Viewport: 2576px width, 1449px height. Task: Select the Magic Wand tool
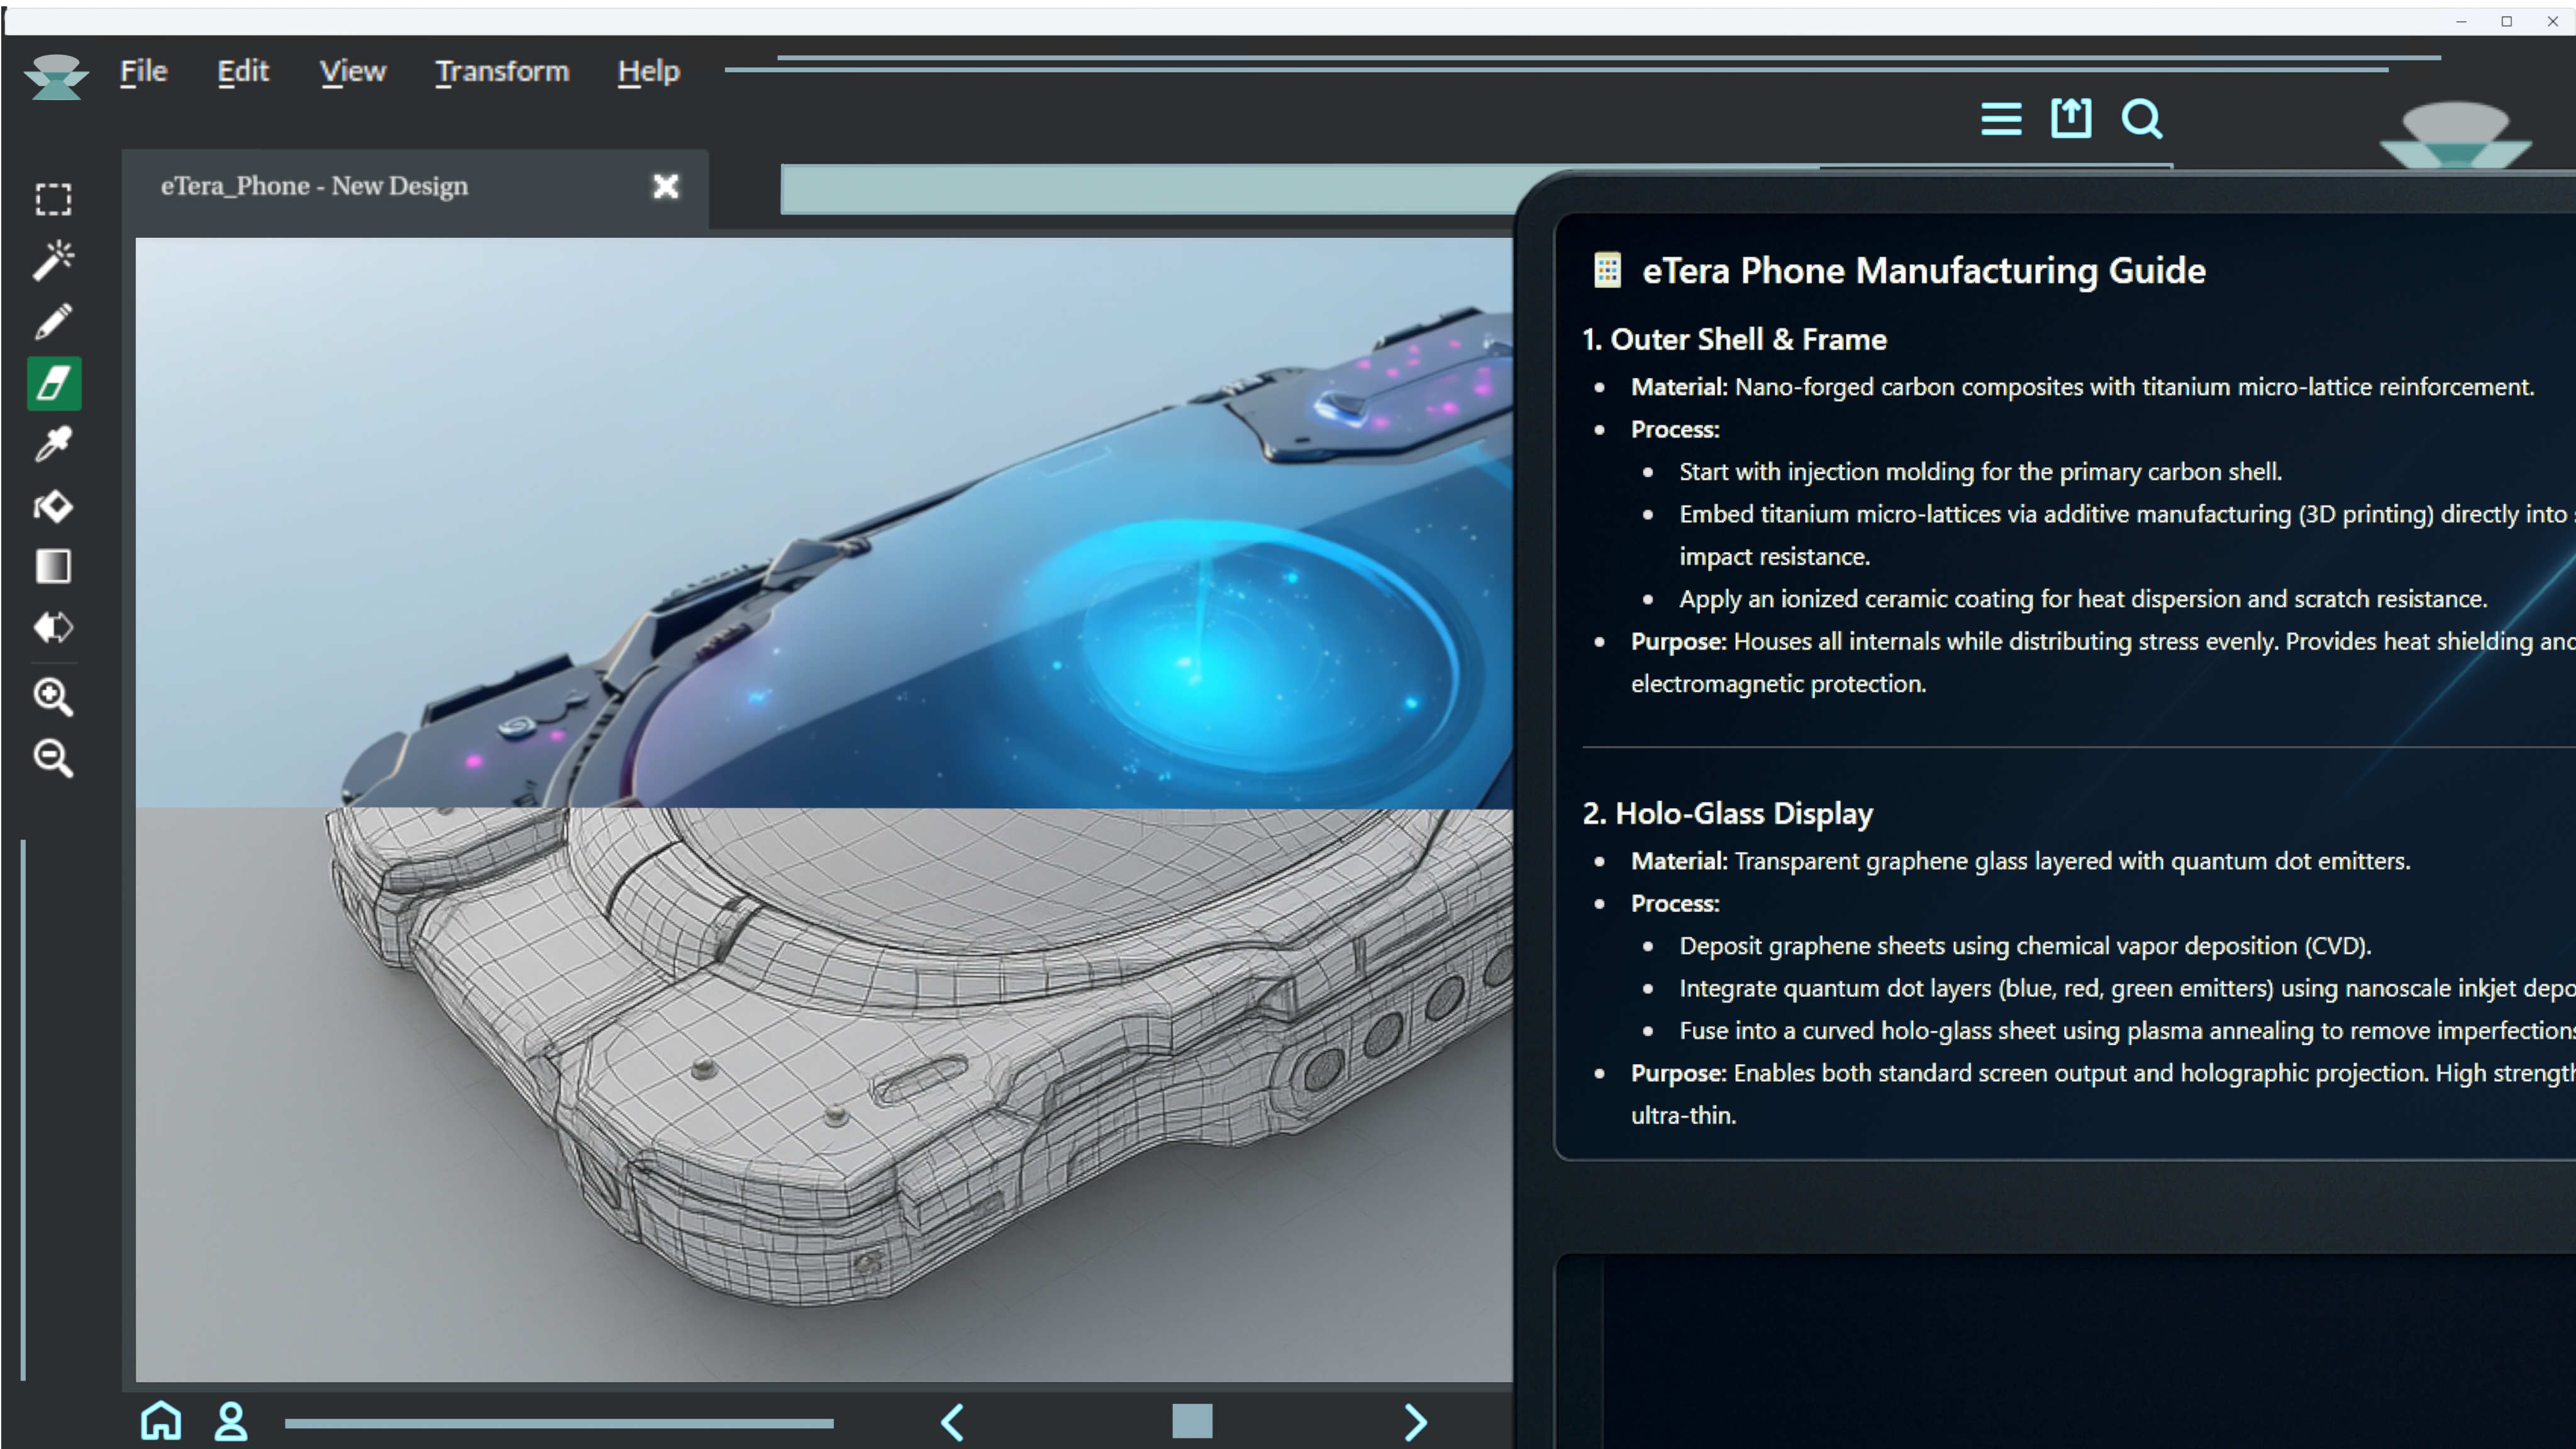click(53, 260)
